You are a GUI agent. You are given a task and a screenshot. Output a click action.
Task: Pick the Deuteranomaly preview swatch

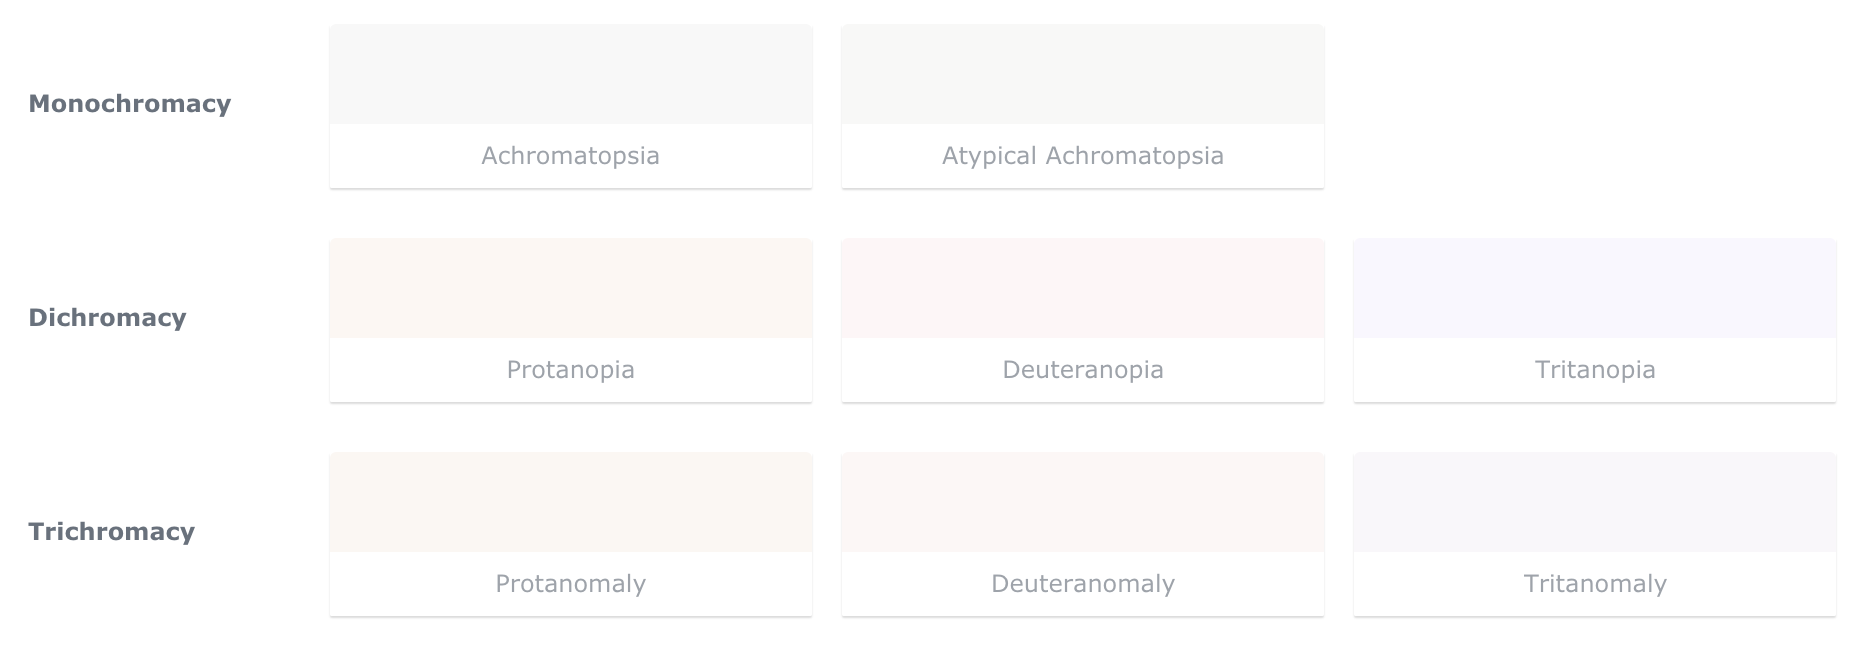click(x=1083, y=502)
